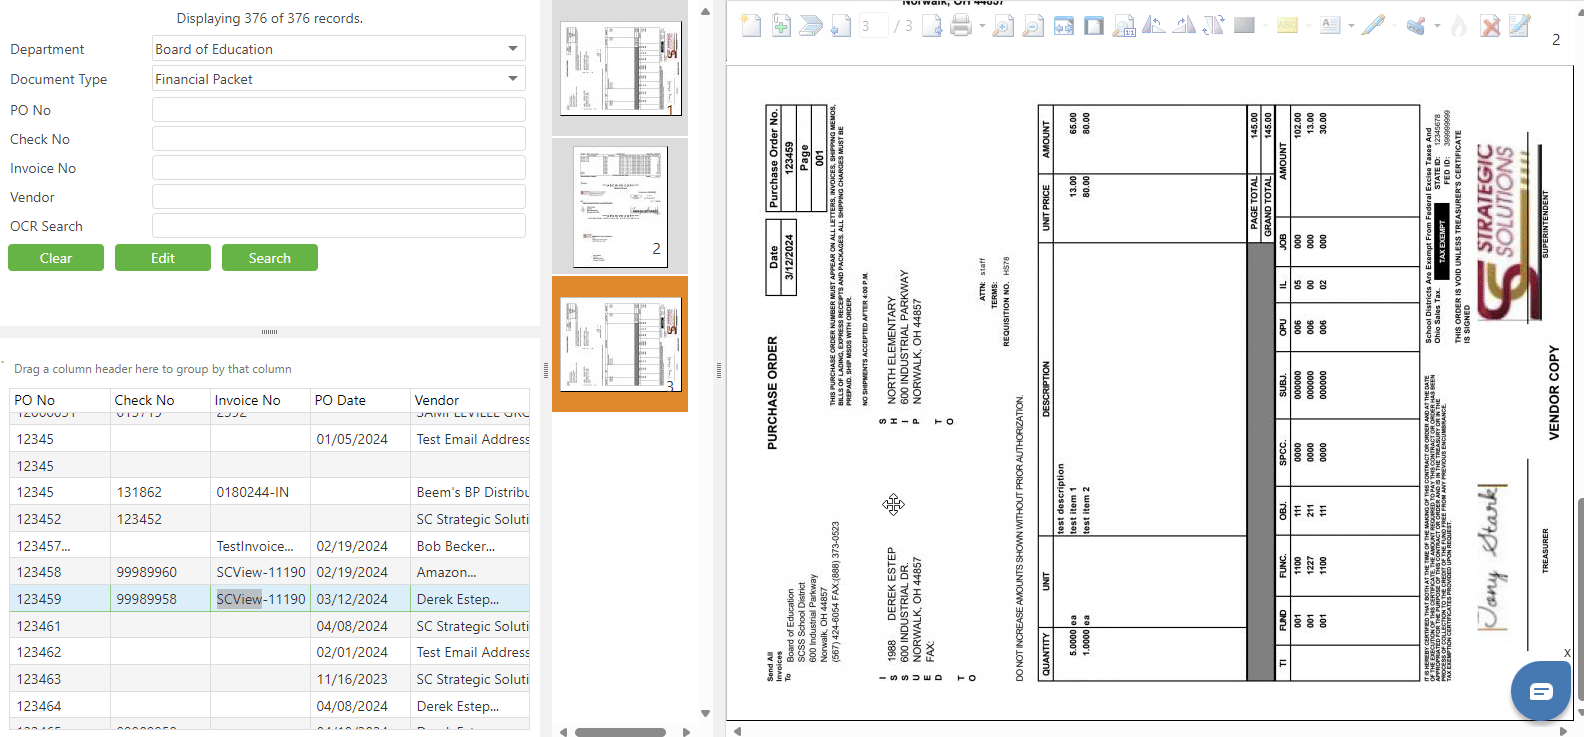Click the Edit button
The height and width of the screenshot is (737, 1584).
pos(163,258)
